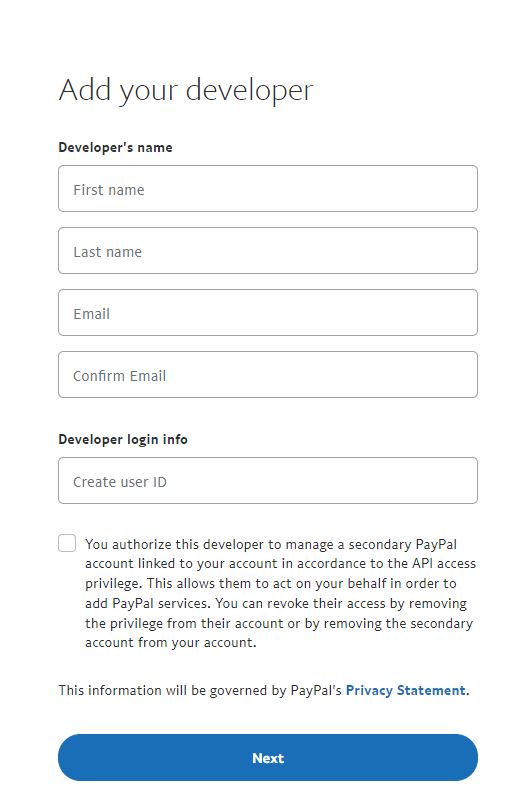Focus the Last name text box
The height and width of the screenshot is (806, 530).
pos(268,251)
